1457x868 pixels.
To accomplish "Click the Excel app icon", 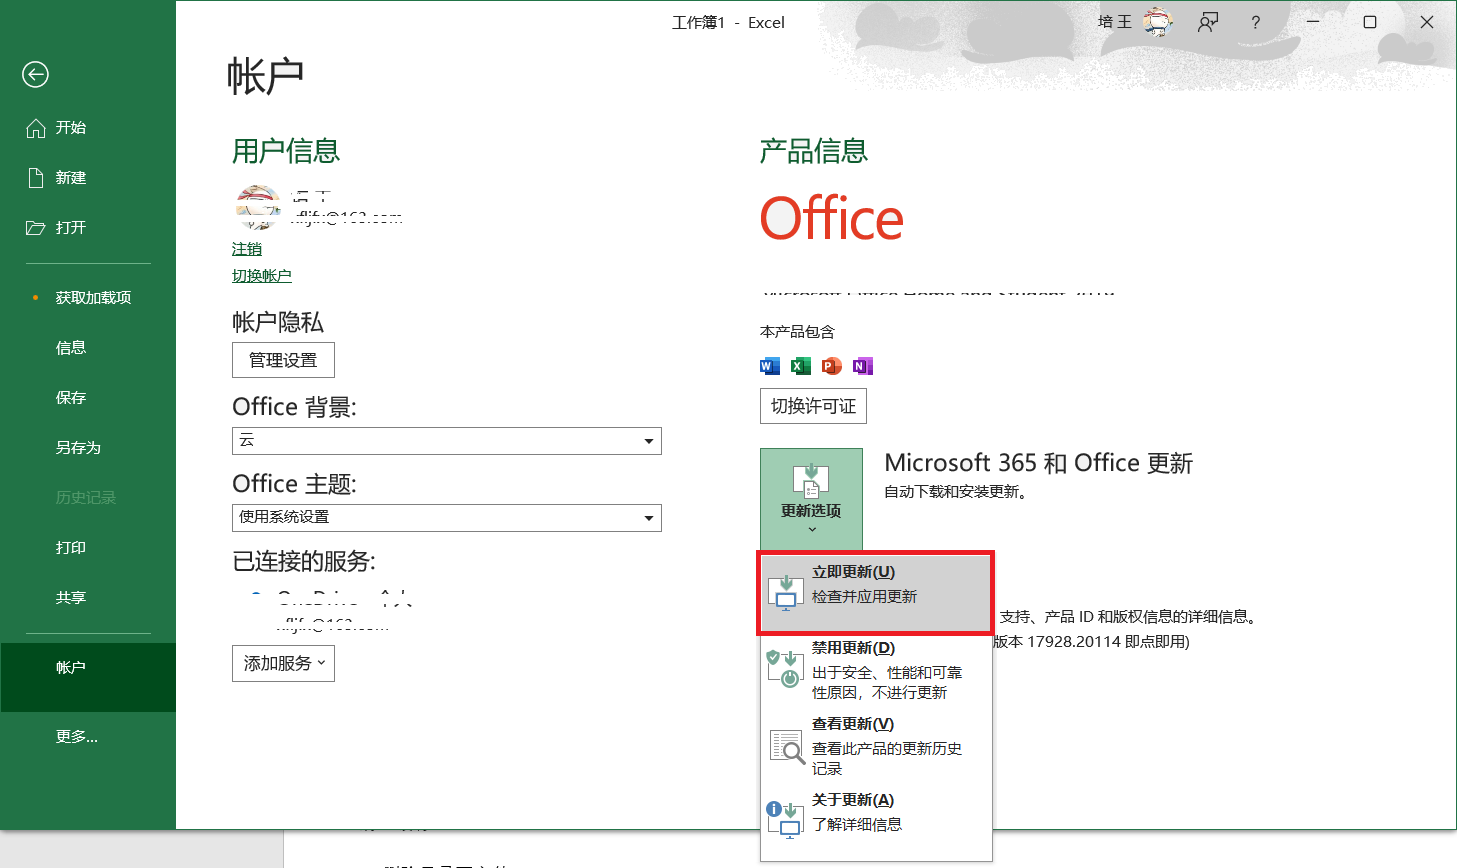I will 801,366.
